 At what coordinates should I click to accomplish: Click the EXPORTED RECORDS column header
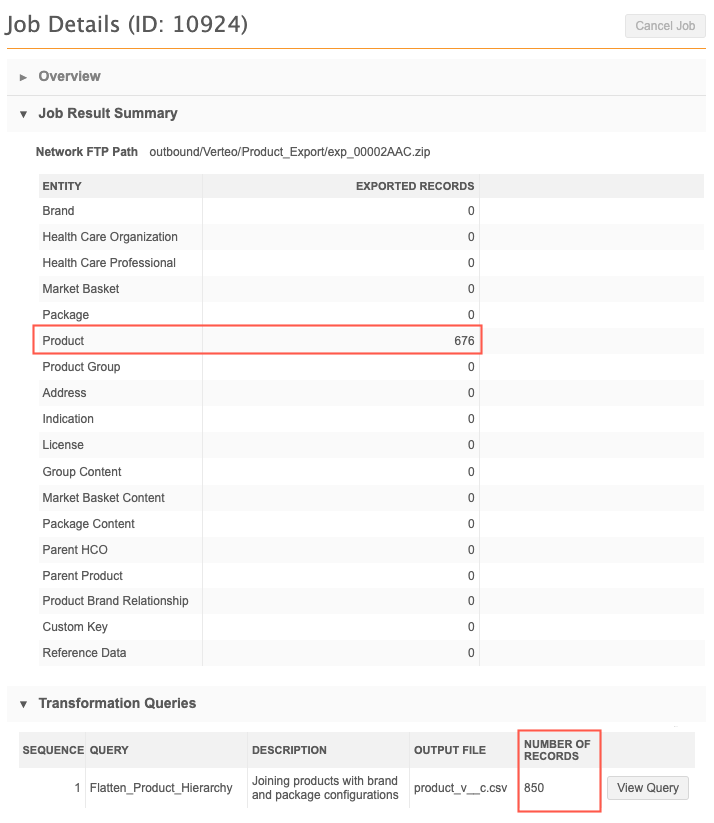coord(415,186)
